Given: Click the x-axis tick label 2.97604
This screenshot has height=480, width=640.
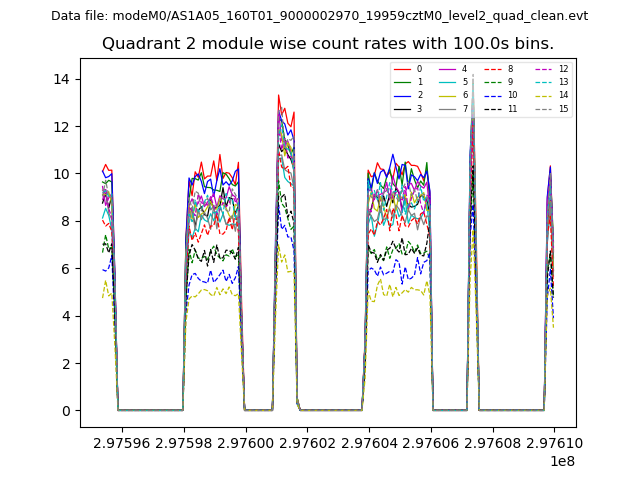Looking at the screenshot, I should (369, 443).
